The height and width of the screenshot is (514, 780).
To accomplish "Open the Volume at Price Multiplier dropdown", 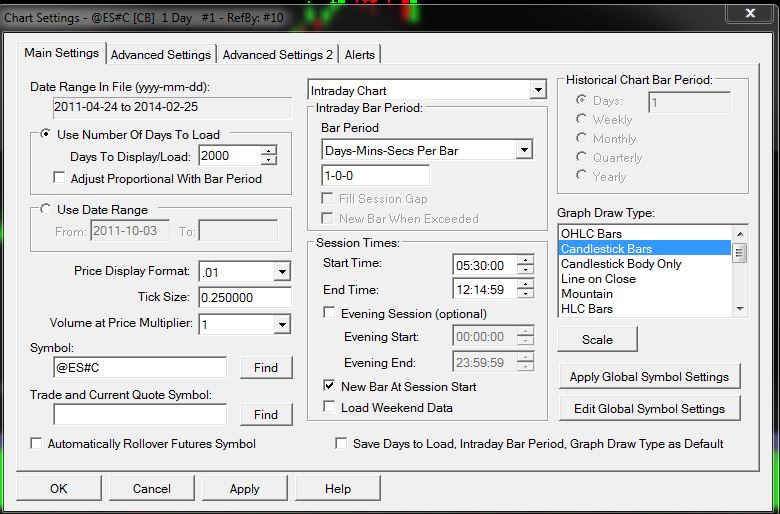I will tap(282, 325).
